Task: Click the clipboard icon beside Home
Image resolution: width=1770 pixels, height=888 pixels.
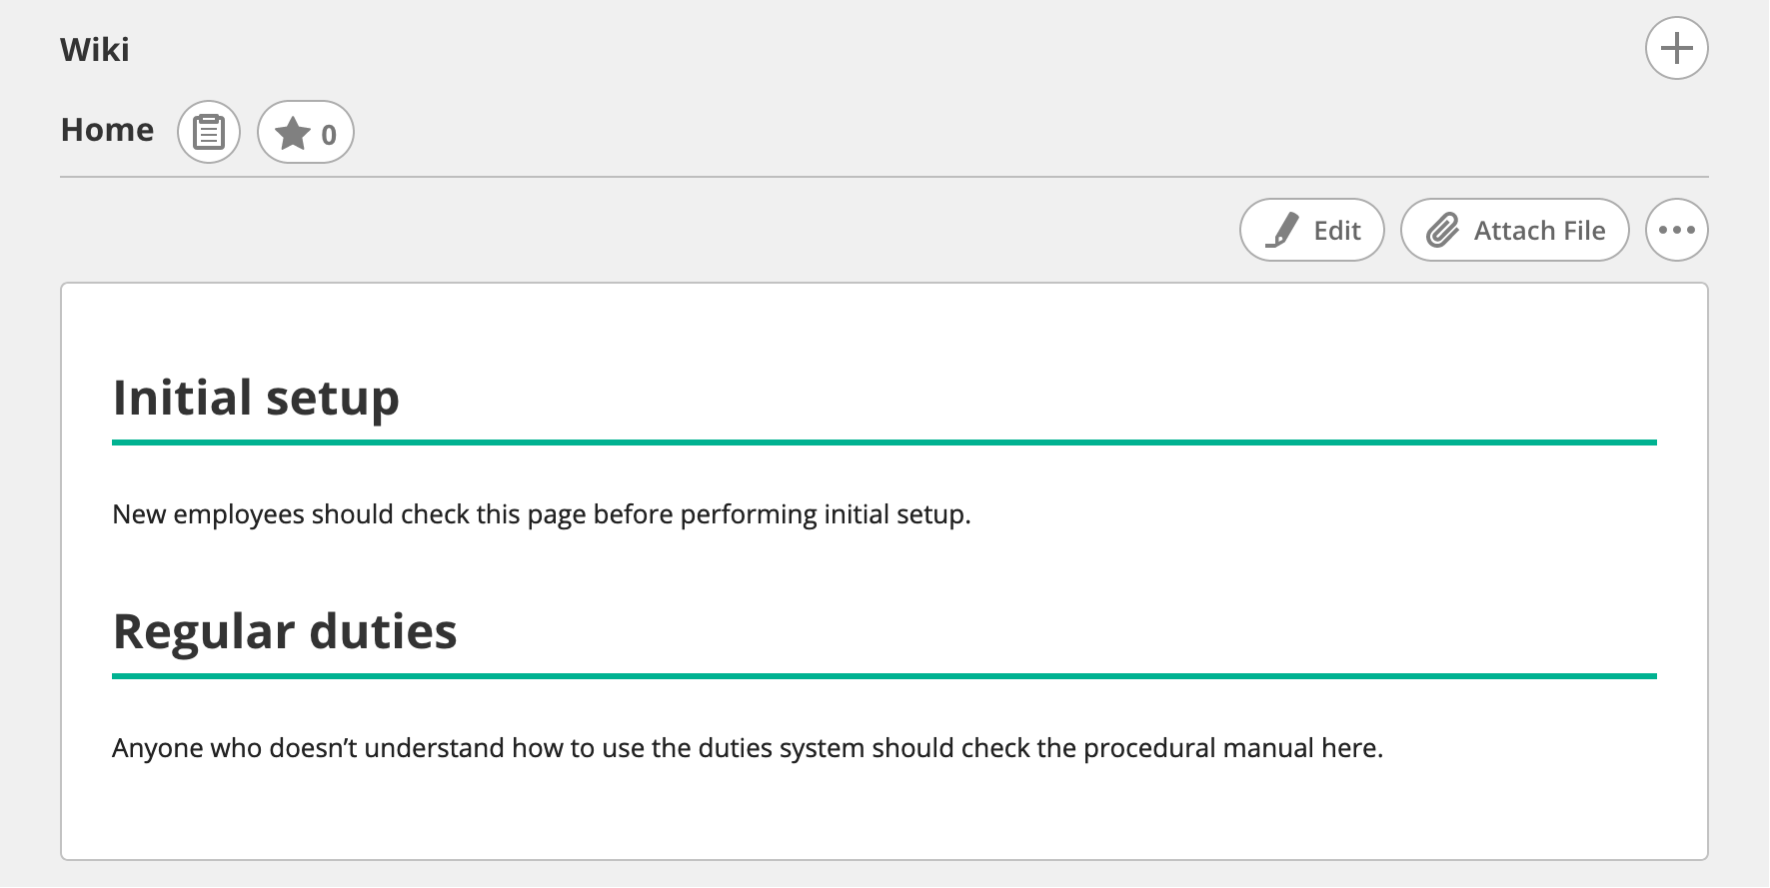Action: [209, 132]
